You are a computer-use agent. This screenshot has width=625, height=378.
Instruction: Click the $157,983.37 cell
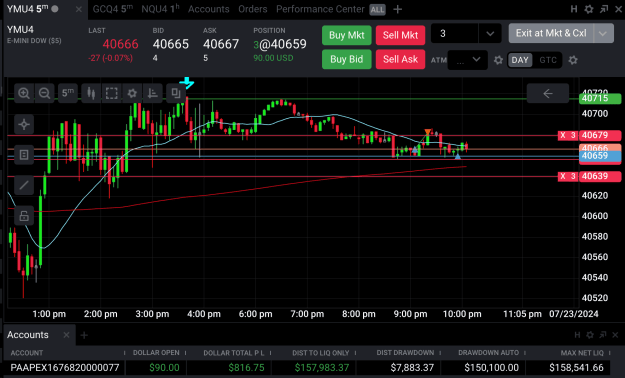point(322,368)
